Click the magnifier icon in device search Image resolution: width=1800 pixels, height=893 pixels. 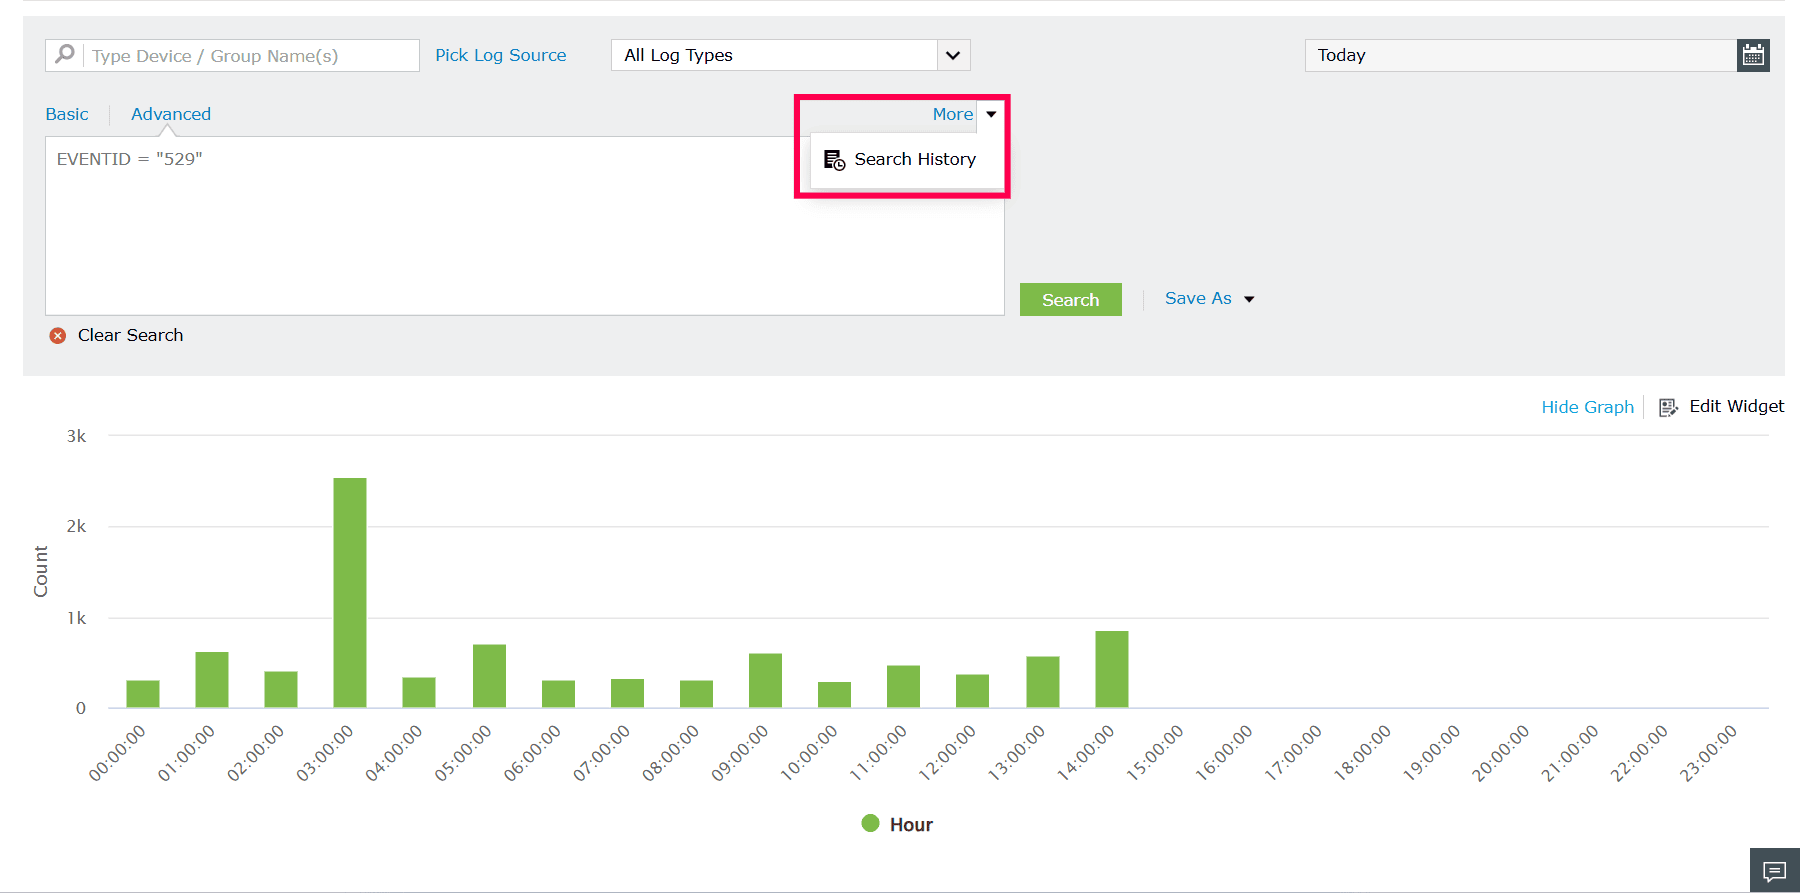point(65,54)
